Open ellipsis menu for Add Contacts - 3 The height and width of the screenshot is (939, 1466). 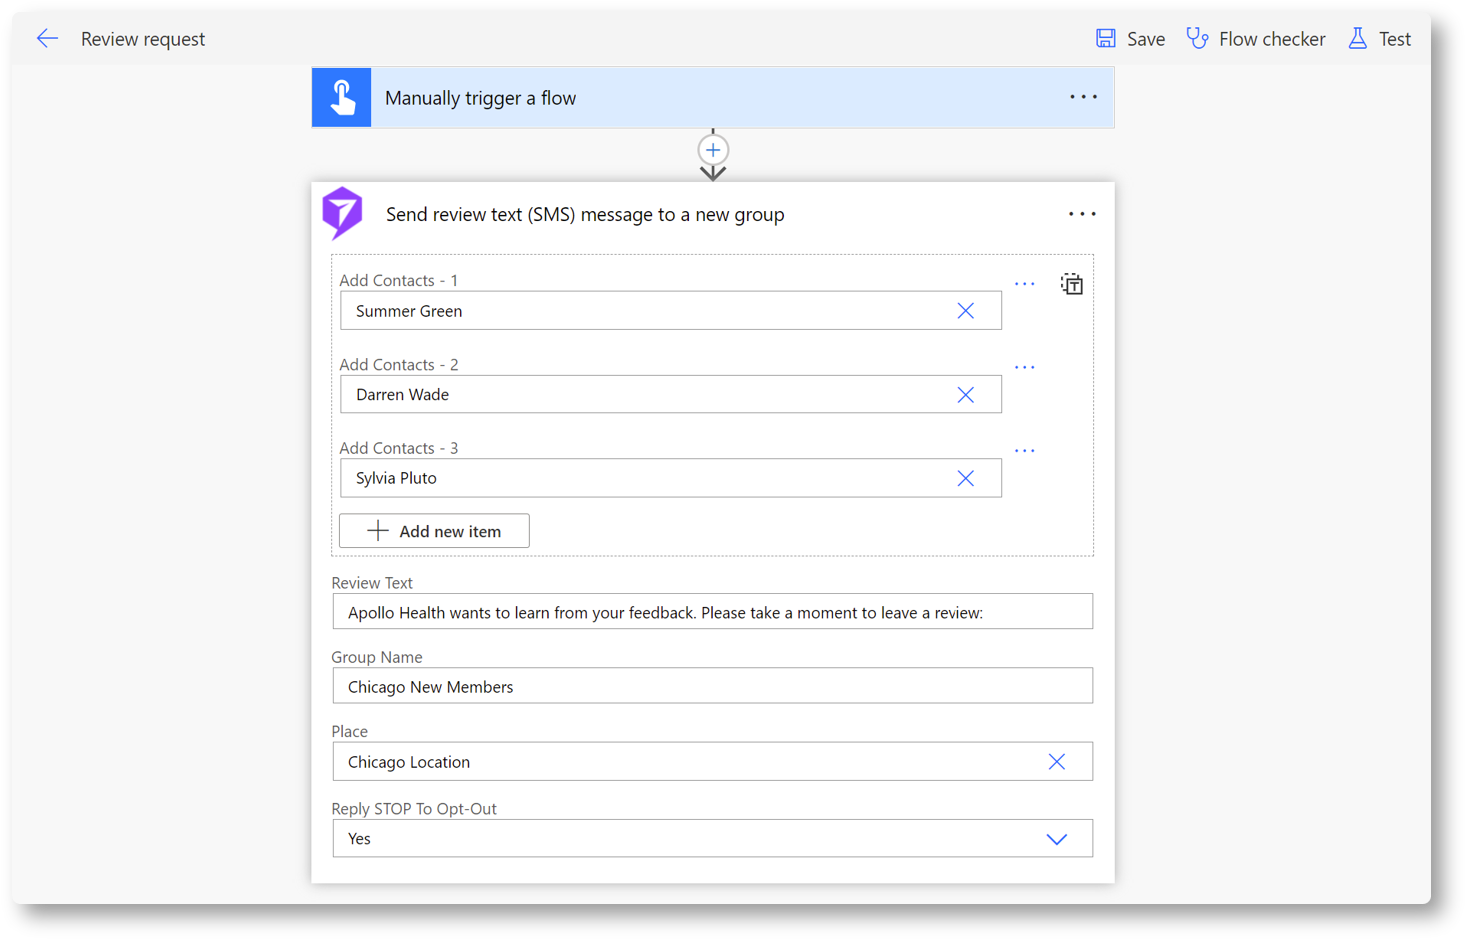[x=1024, y=451]
